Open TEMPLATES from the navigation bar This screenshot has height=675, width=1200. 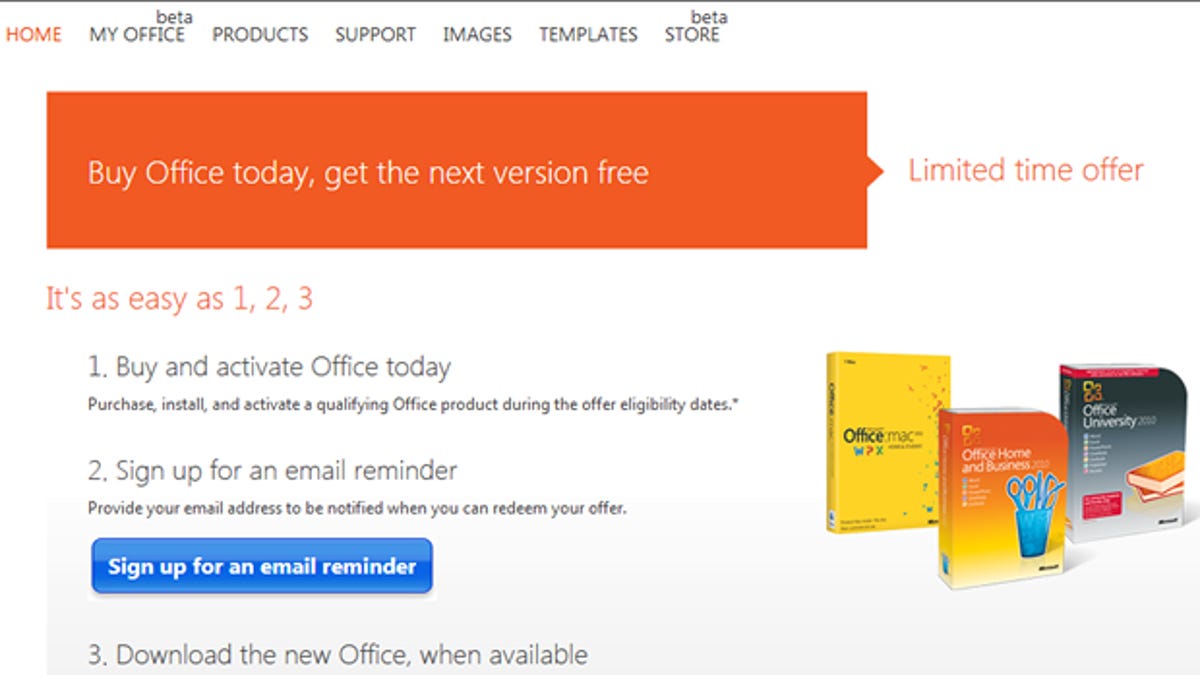pyautogui.click(x=588, y=34)
